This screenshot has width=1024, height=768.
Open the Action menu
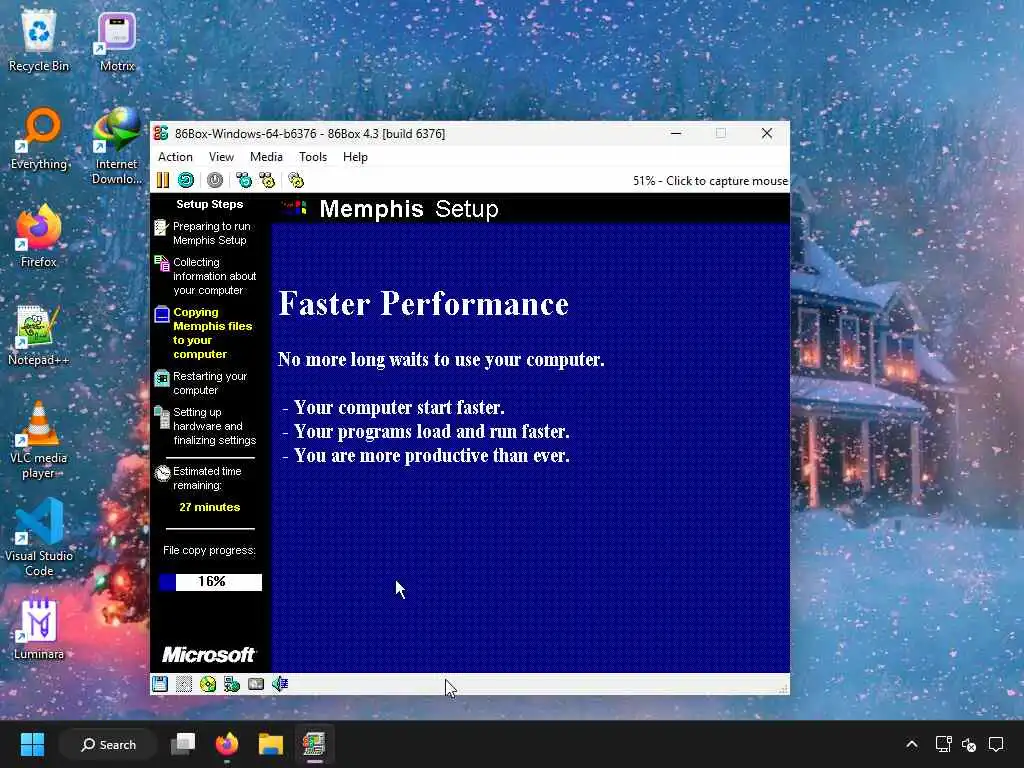tap(175, 157)
